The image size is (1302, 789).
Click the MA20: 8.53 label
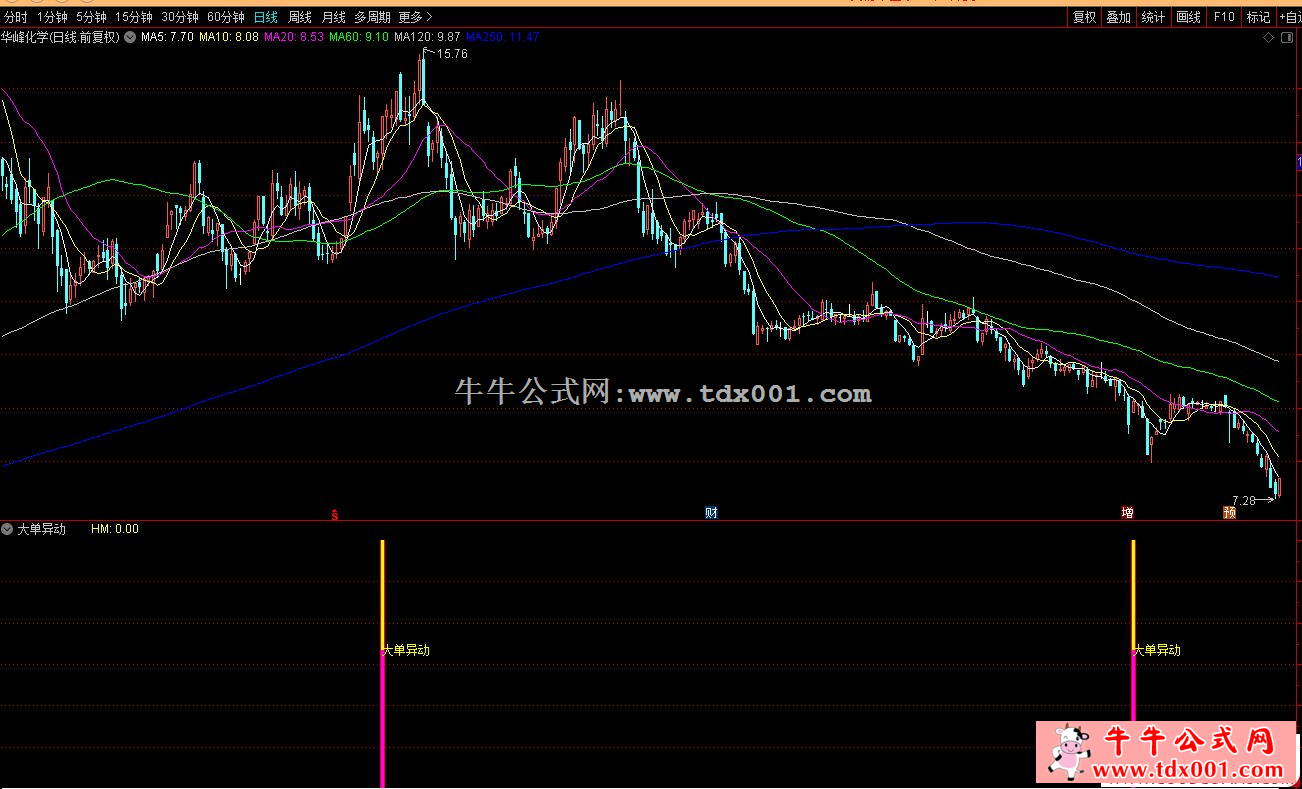pyautogui.click(x=293, y=37)
